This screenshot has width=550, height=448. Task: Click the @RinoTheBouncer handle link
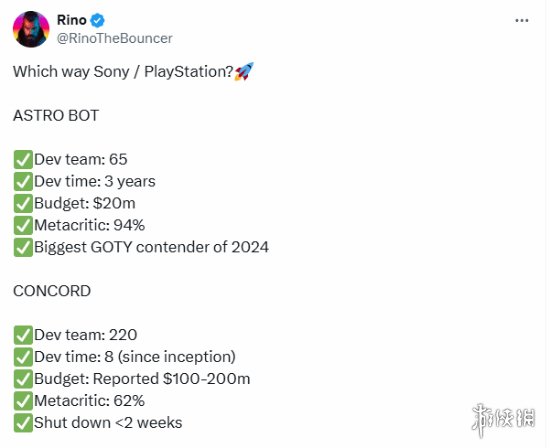coord(115,38)
